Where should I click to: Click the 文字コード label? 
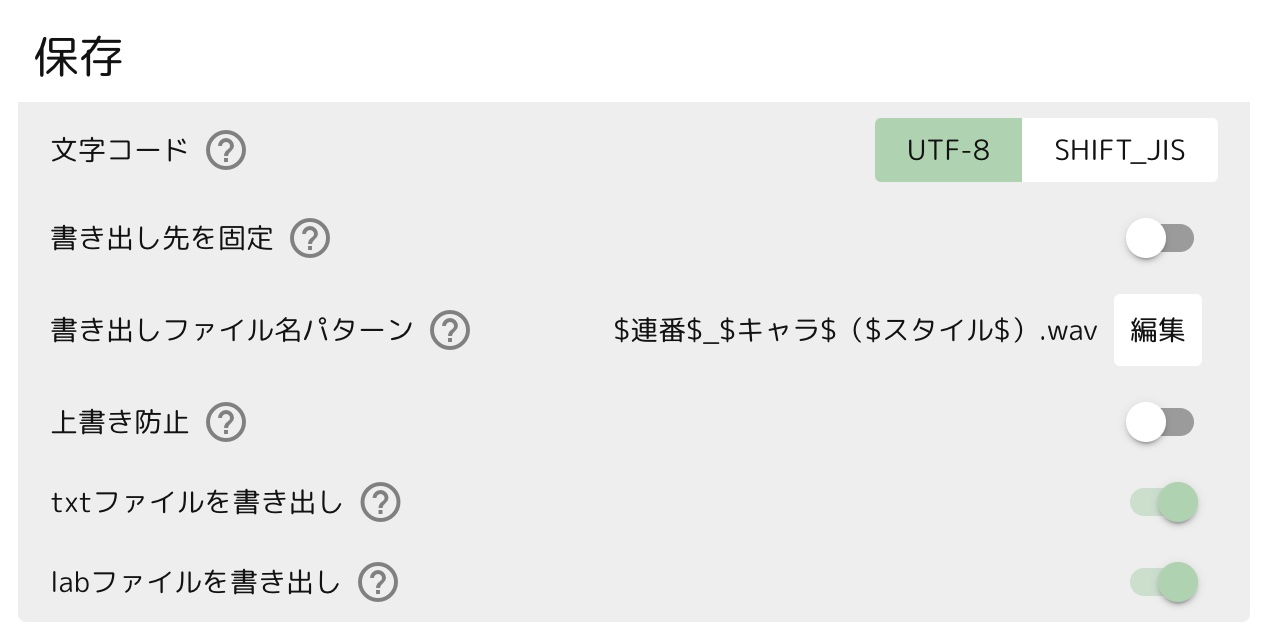pos(120,151)
